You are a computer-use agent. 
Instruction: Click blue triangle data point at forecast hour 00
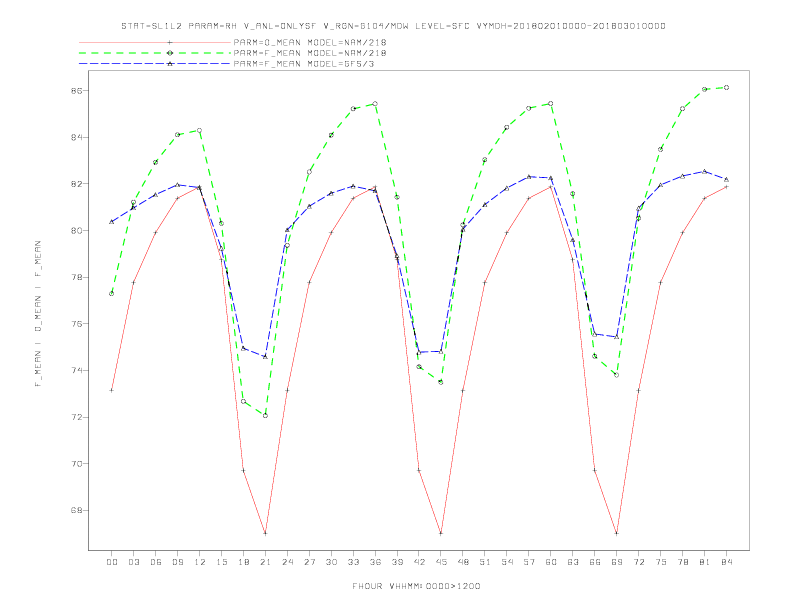[x=112, y=222]
